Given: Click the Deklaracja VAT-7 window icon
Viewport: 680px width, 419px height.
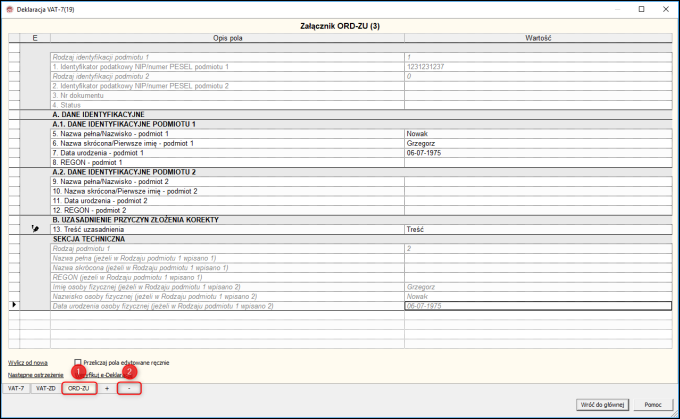Looking at the screenshot, I should [10, 9].
